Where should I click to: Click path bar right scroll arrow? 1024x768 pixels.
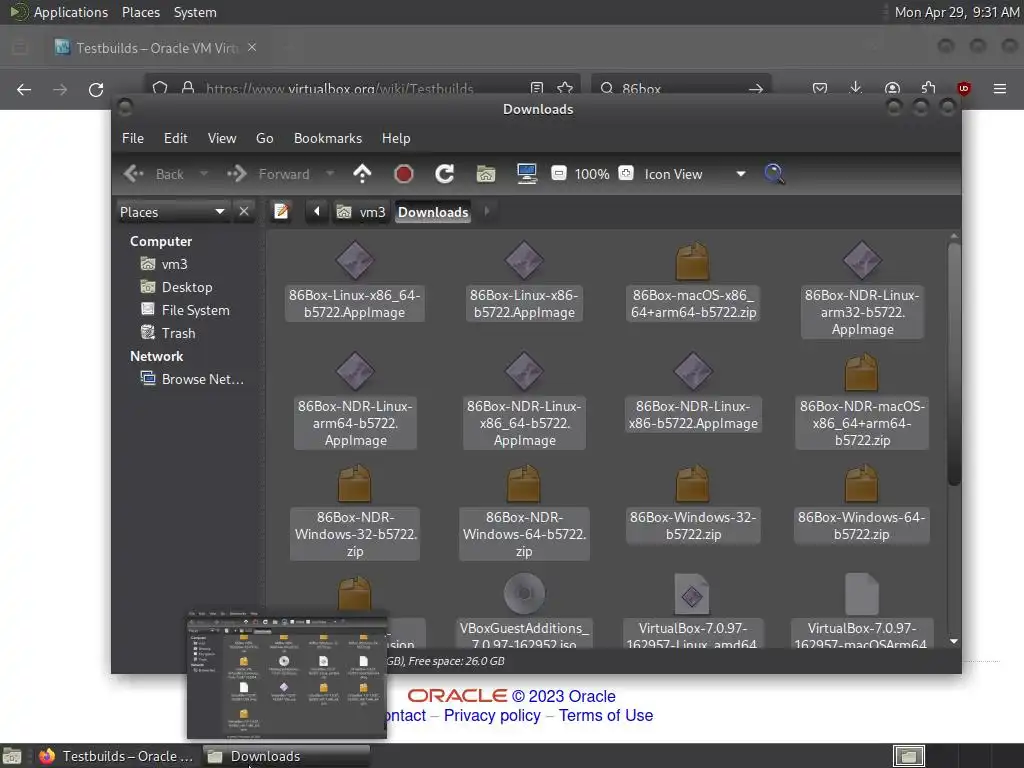click(x=486, y=211)
